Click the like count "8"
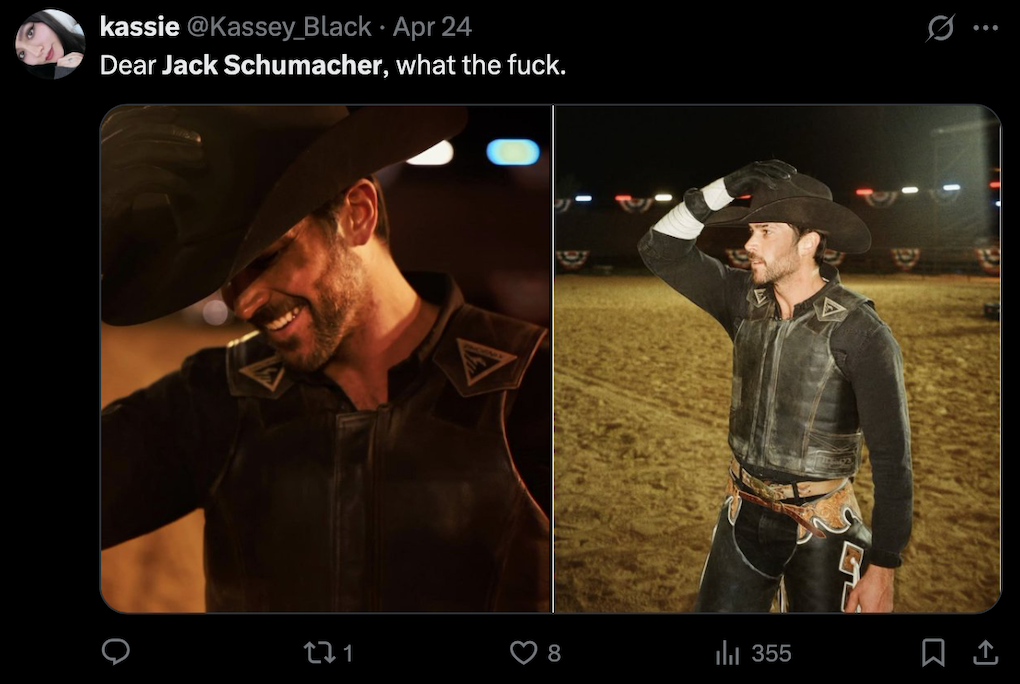Screen dimensions: 1020x684 point(554,654)
